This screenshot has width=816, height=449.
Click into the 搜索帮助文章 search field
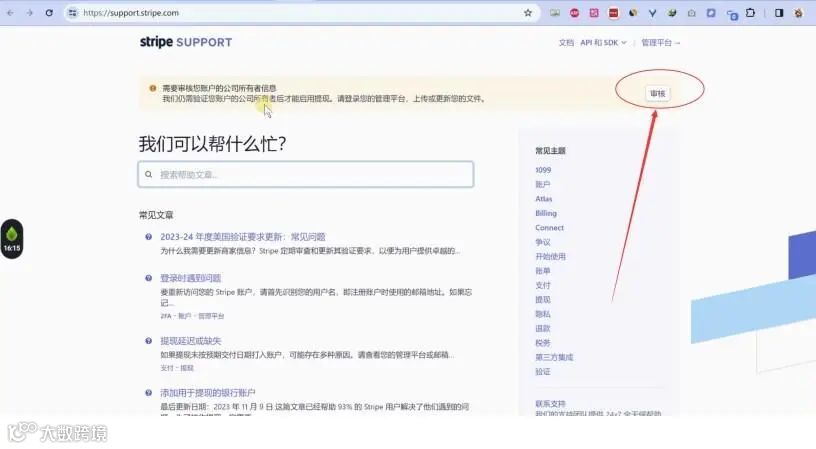[x=306, y=174]
